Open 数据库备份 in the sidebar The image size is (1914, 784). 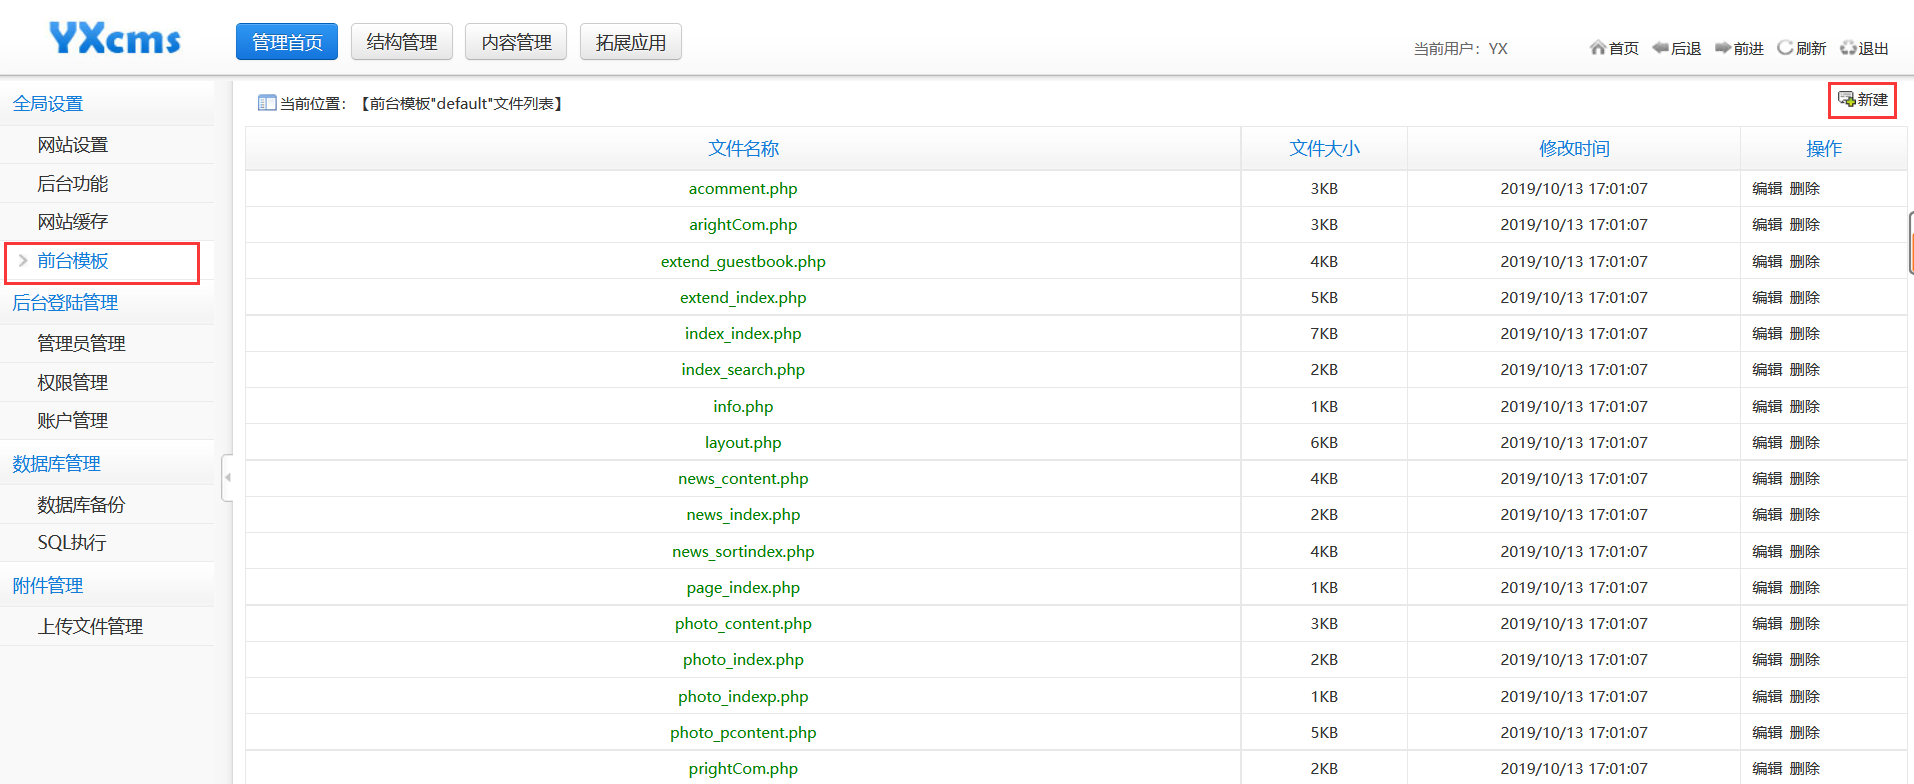tap(81, 505)
